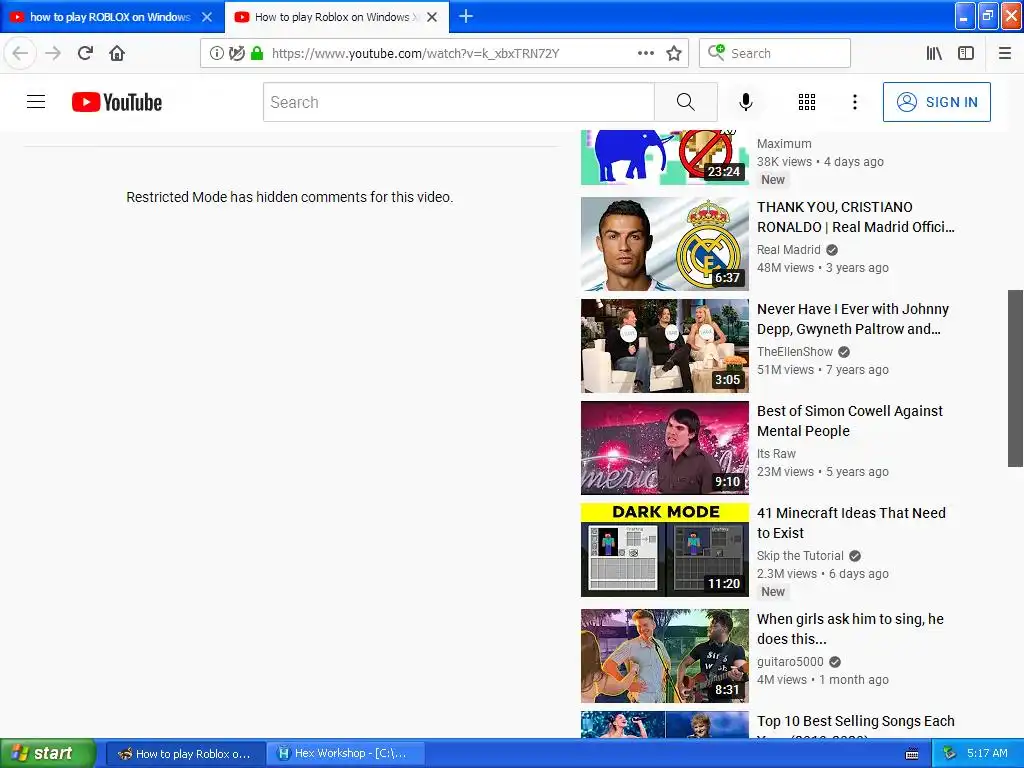1024x768 pixels.
Task: Click '48M views' text under Real Madrid
Action: [x=785, y=268]
